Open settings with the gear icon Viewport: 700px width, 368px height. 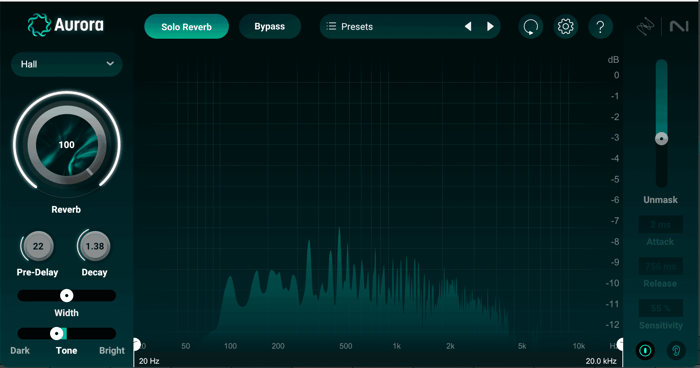coord(565,26)
